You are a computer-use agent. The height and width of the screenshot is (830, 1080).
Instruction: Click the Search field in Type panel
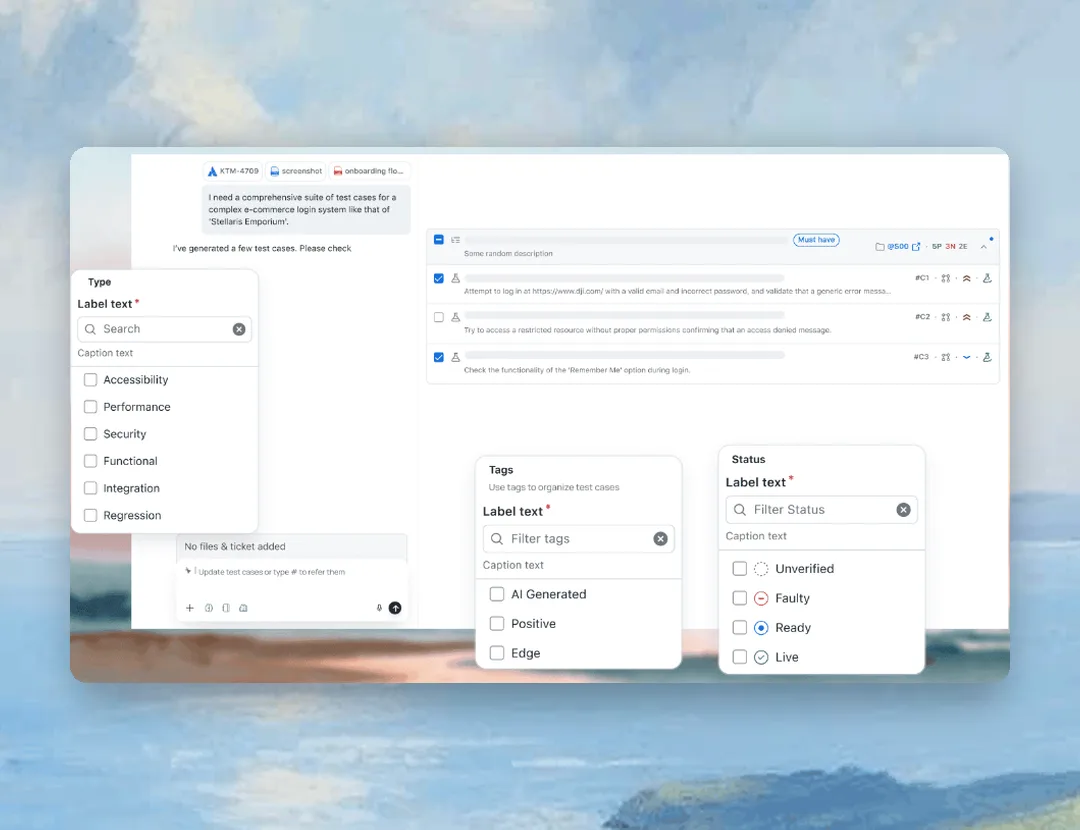165,329
